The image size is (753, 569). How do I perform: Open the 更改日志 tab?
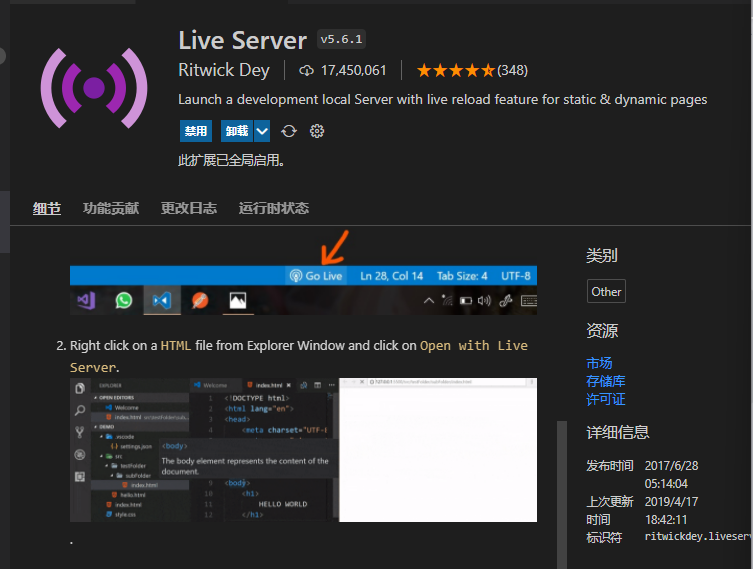click(x=189, y=208)
